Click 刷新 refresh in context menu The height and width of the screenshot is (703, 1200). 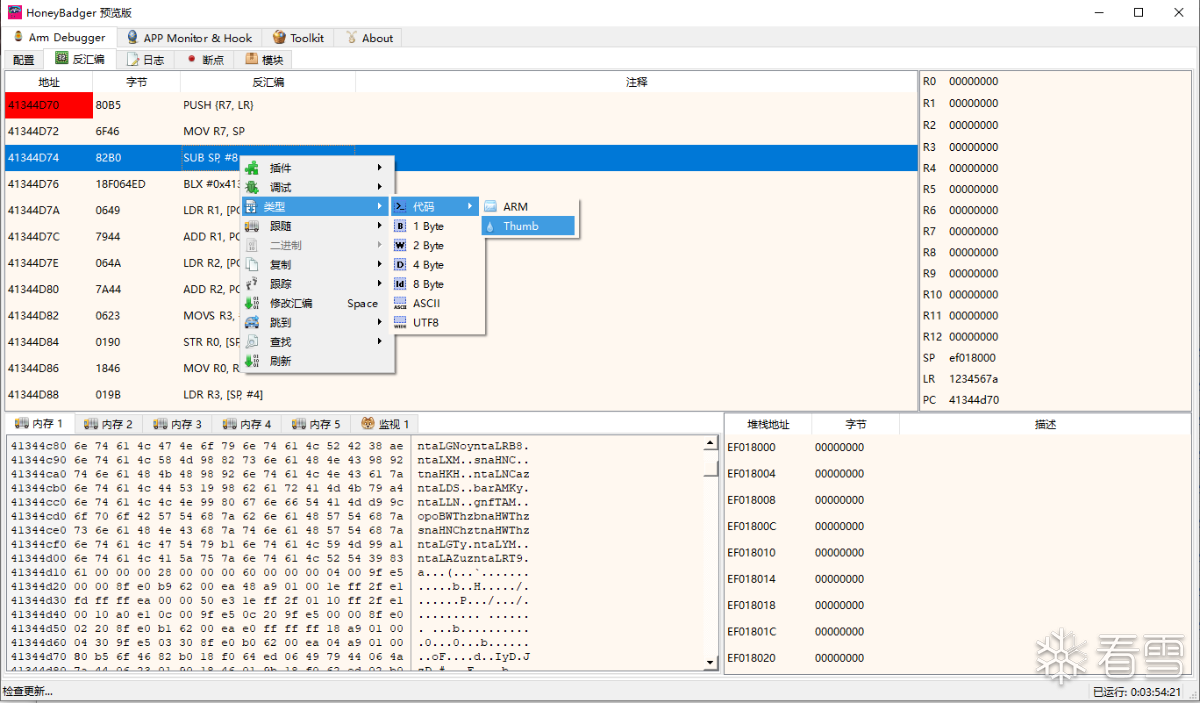click(x=316, y=361)
